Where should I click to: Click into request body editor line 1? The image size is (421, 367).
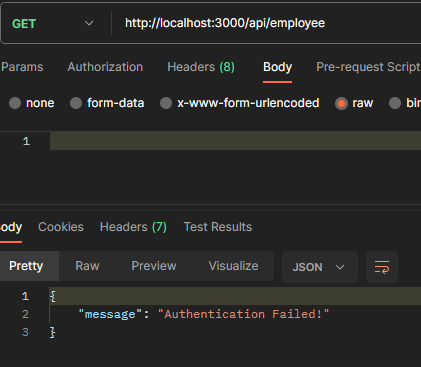click(x=235, y=141)
